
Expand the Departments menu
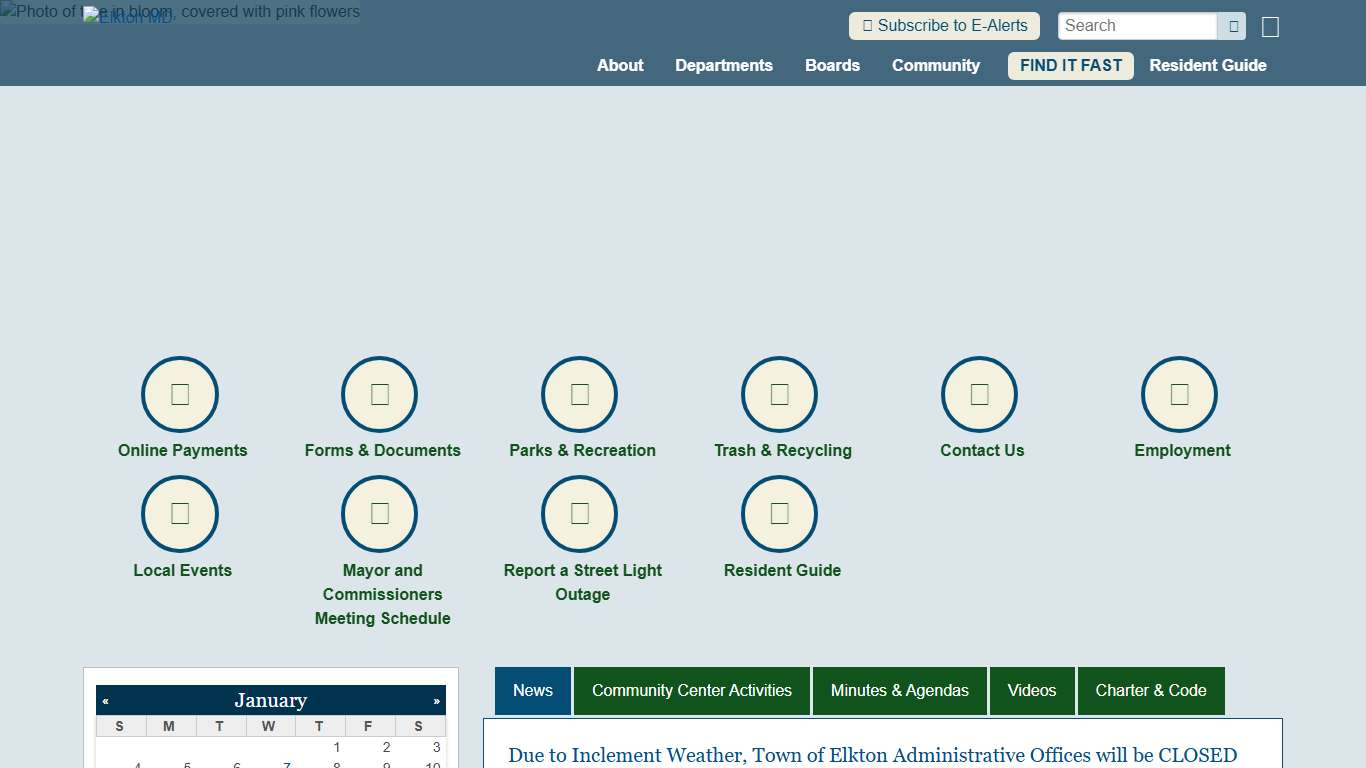[724, 65]
